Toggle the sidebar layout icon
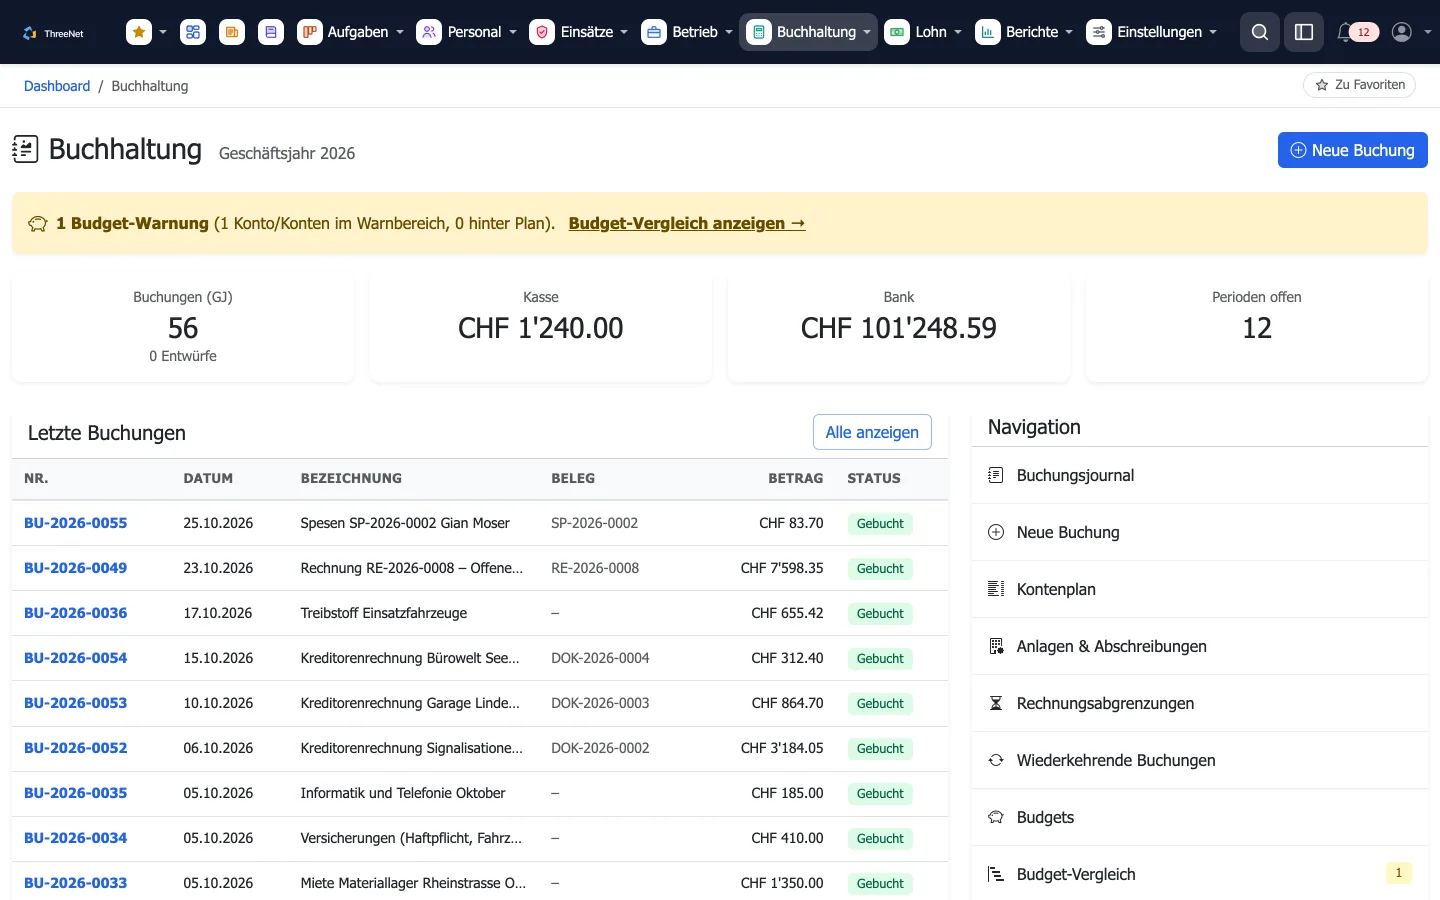The width and height of the screenshot is (1440, 900). (x=1304, y=32)
